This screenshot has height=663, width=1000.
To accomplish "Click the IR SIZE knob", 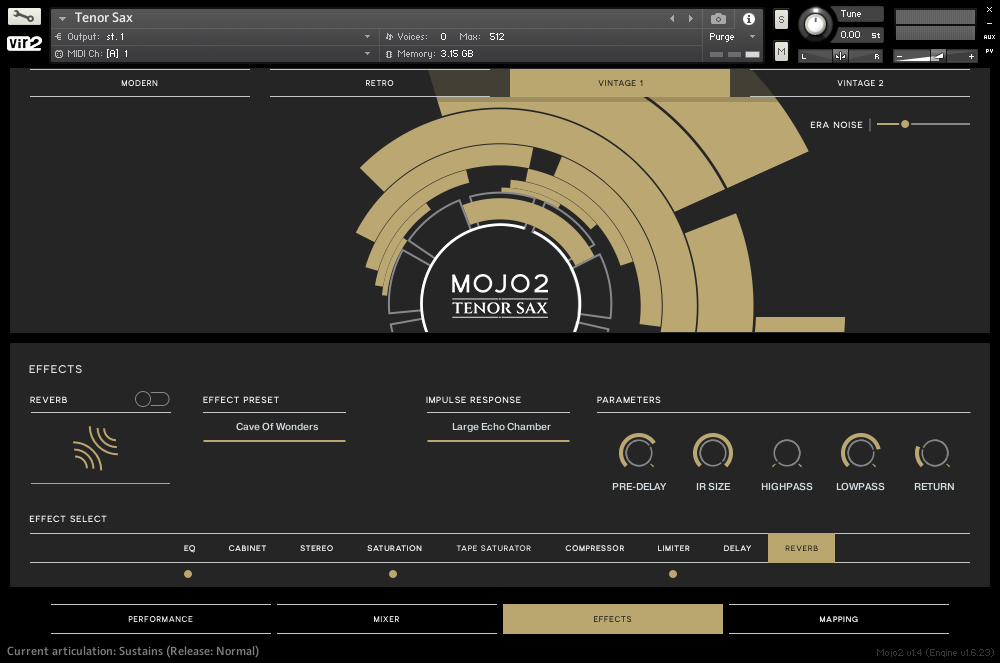I will click(713, 453).
